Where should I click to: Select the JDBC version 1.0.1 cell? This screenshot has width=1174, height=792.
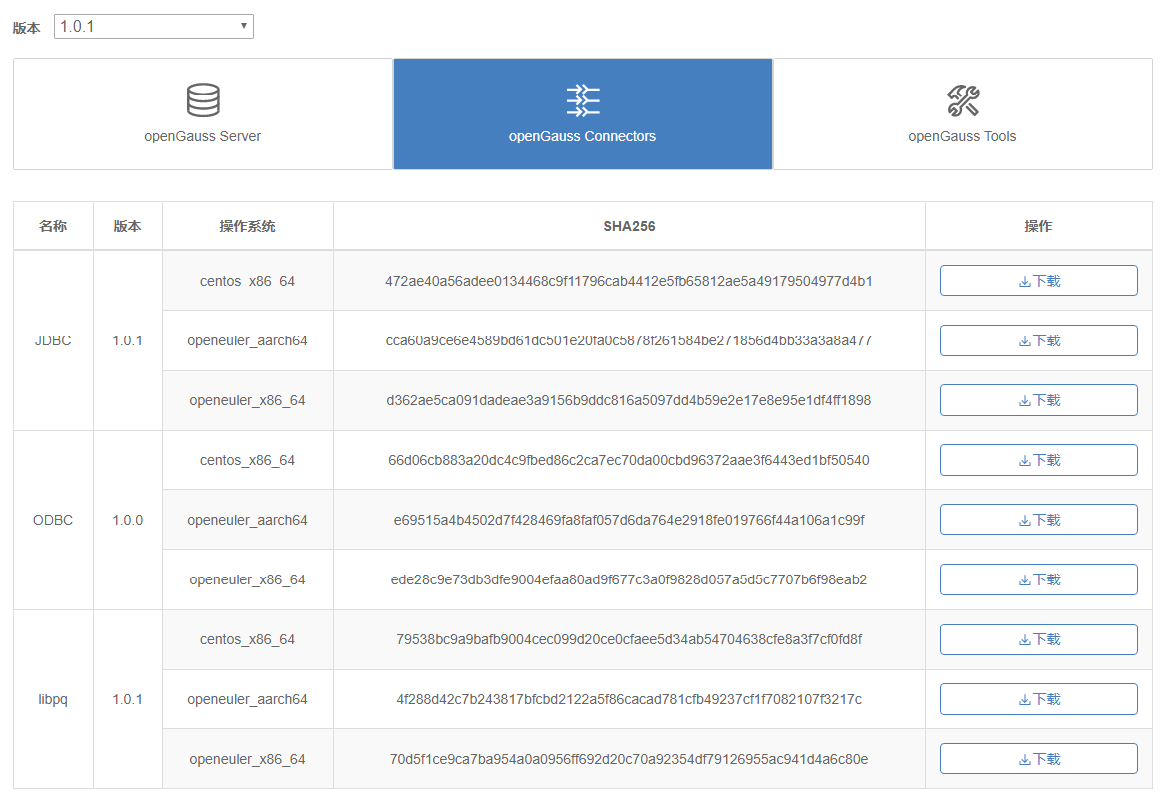click(x=128, y=341)
